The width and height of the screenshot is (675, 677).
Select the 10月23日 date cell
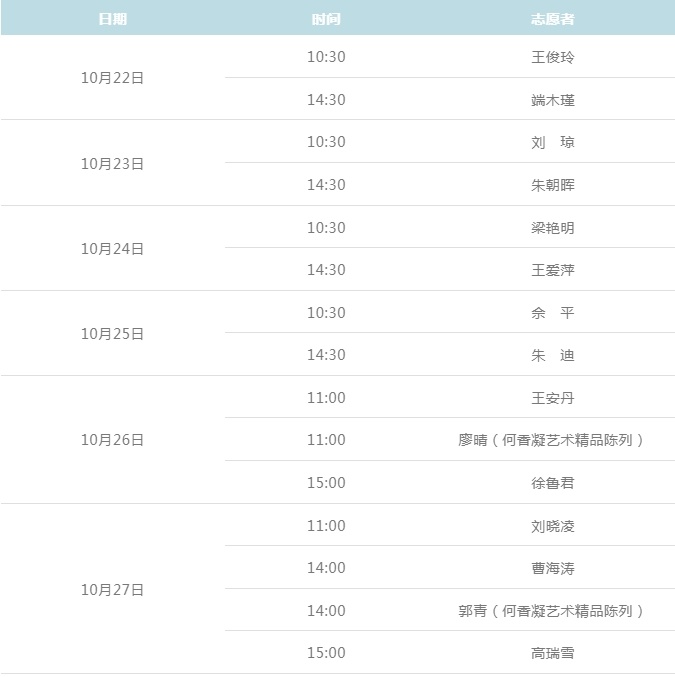click(113, 164)
